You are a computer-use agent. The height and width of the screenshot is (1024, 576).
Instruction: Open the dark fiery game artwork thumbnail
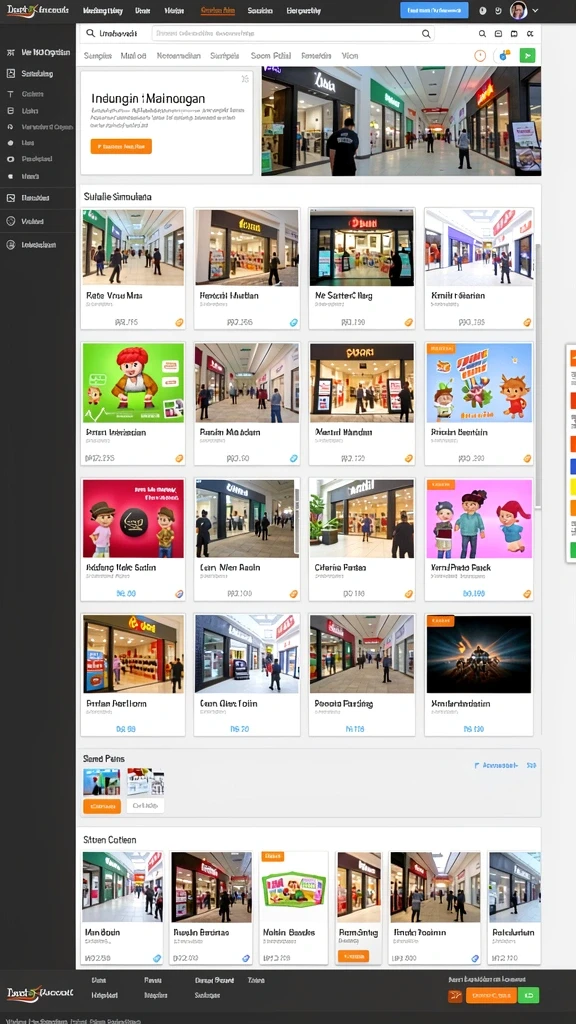(479, 654)
